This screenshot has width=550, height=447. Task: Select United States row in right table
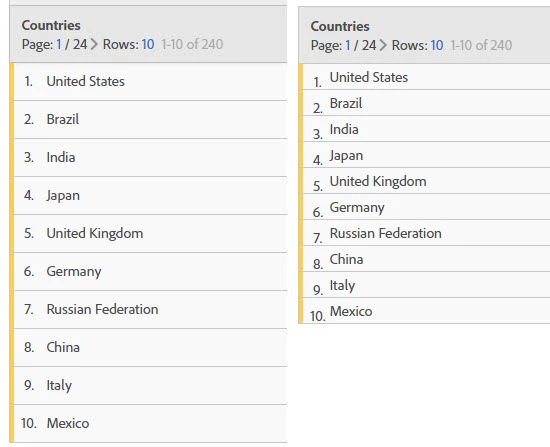pos(426,77)
